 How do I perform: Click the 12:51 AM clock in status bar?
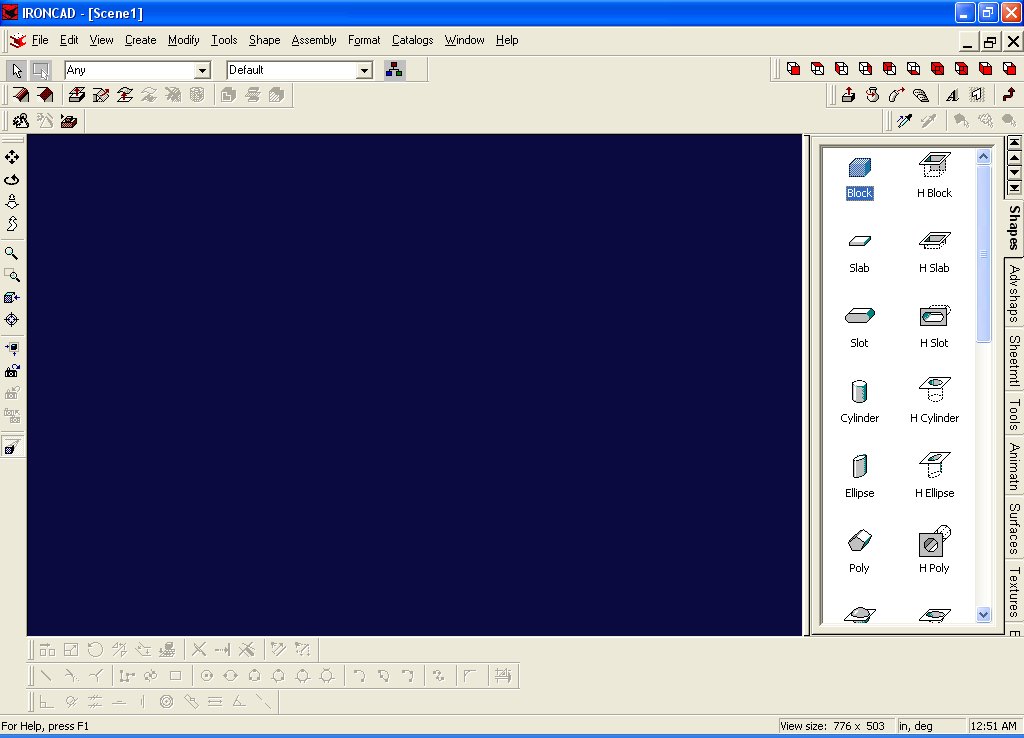(x=993, y=726)
